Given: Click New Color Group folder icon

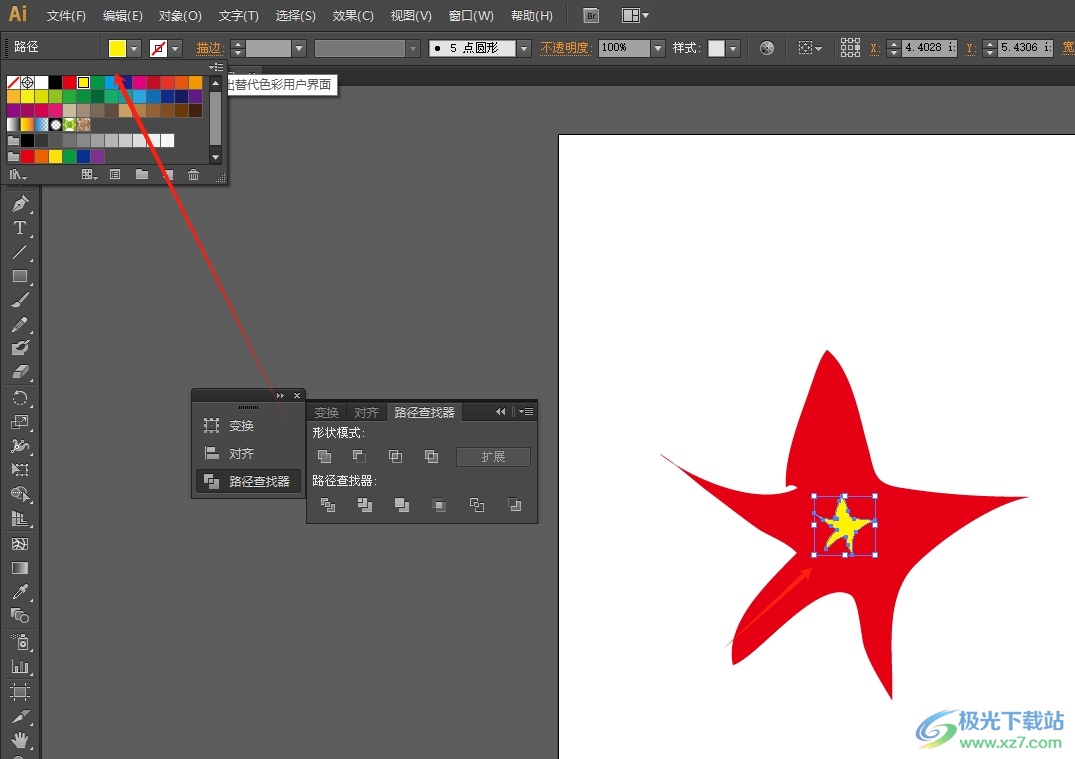Looking at the screenshot, I should coord(142,175).
